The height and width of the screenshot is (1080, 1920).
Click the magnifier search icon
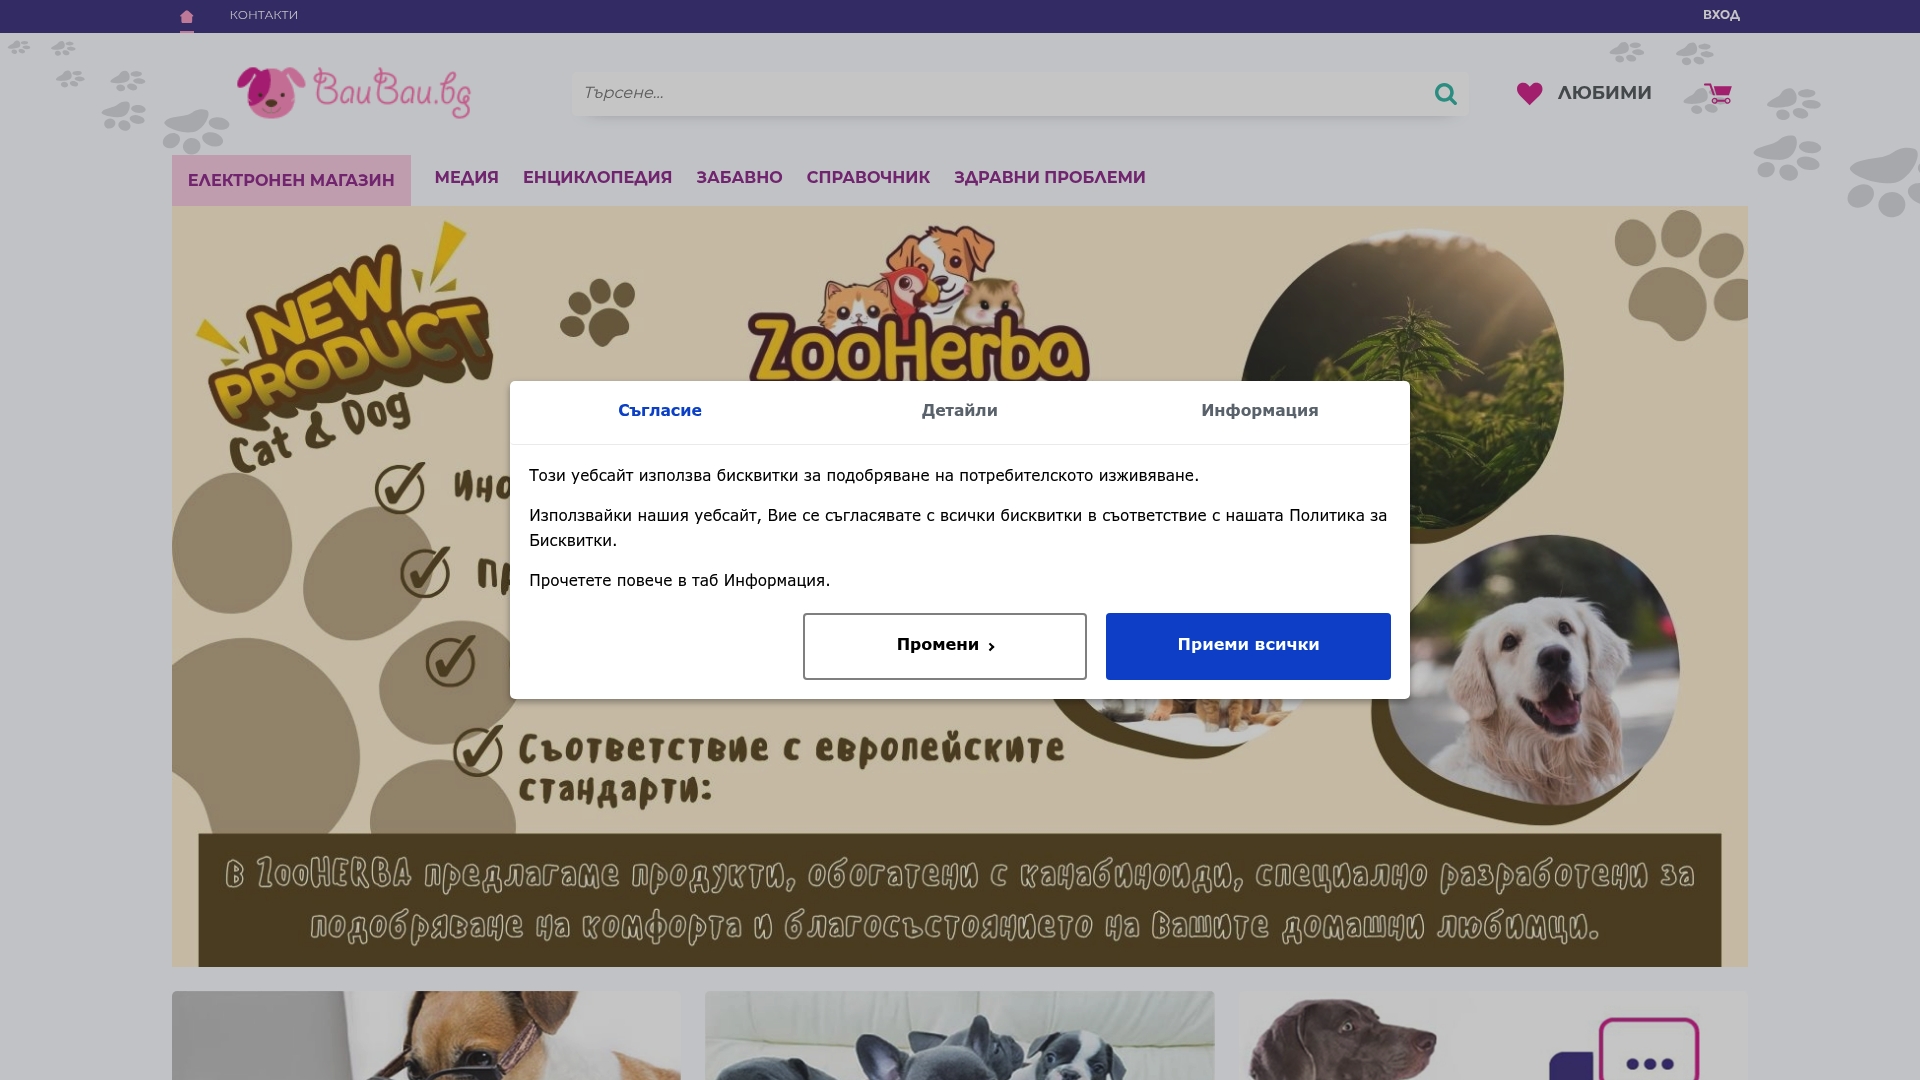coord(1446,94)
